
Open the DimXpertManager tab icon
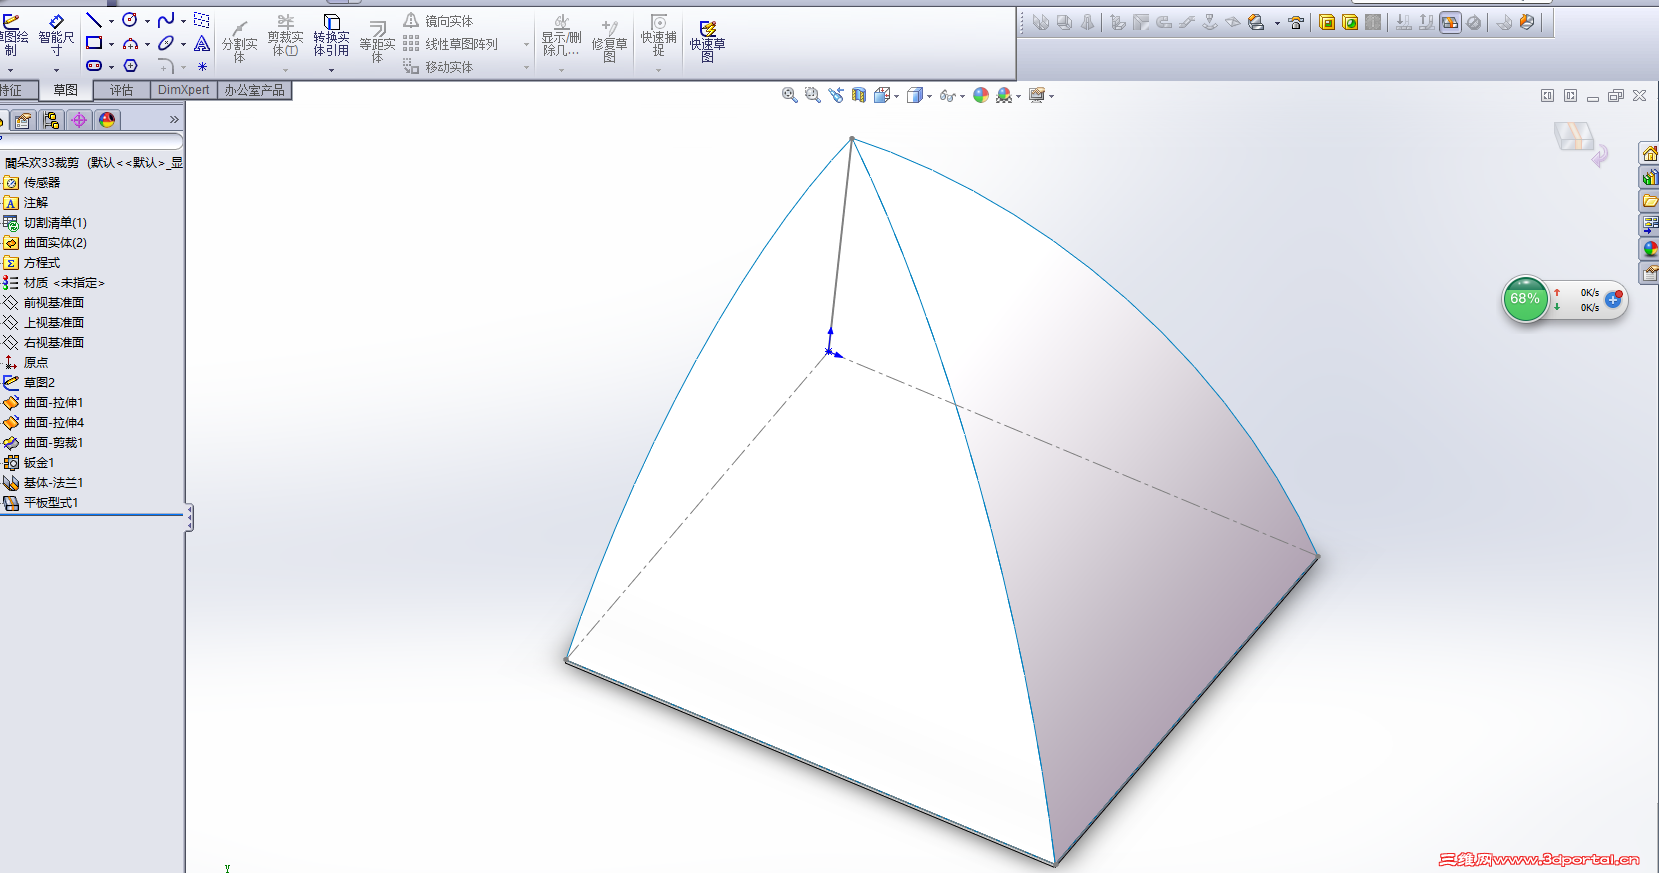coord(79,120)
